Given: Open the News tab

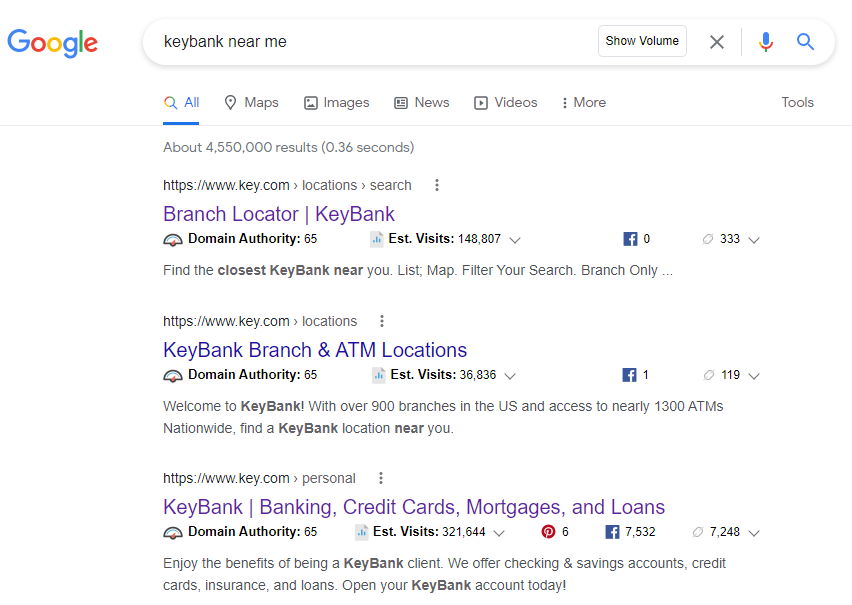Looking at the screenshot, I should 422,103.
